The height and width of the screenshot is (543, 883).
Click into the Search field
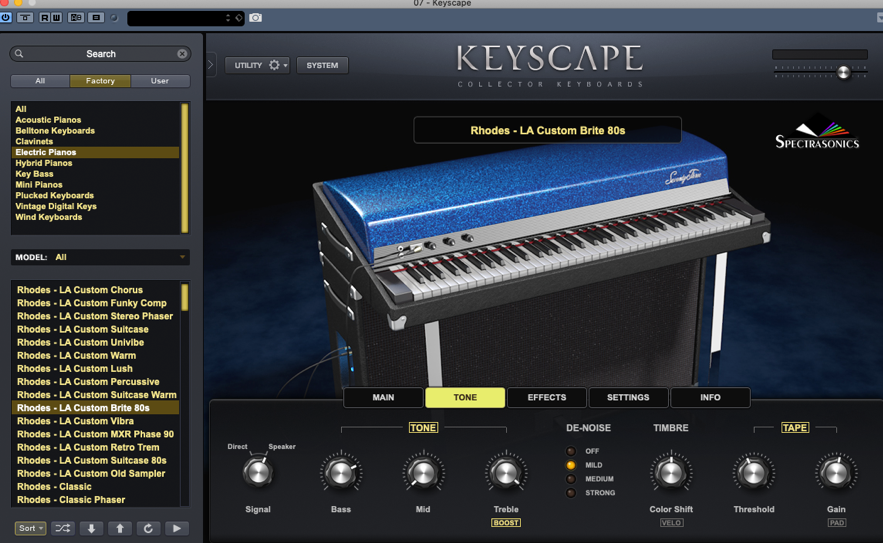(100, 54)
